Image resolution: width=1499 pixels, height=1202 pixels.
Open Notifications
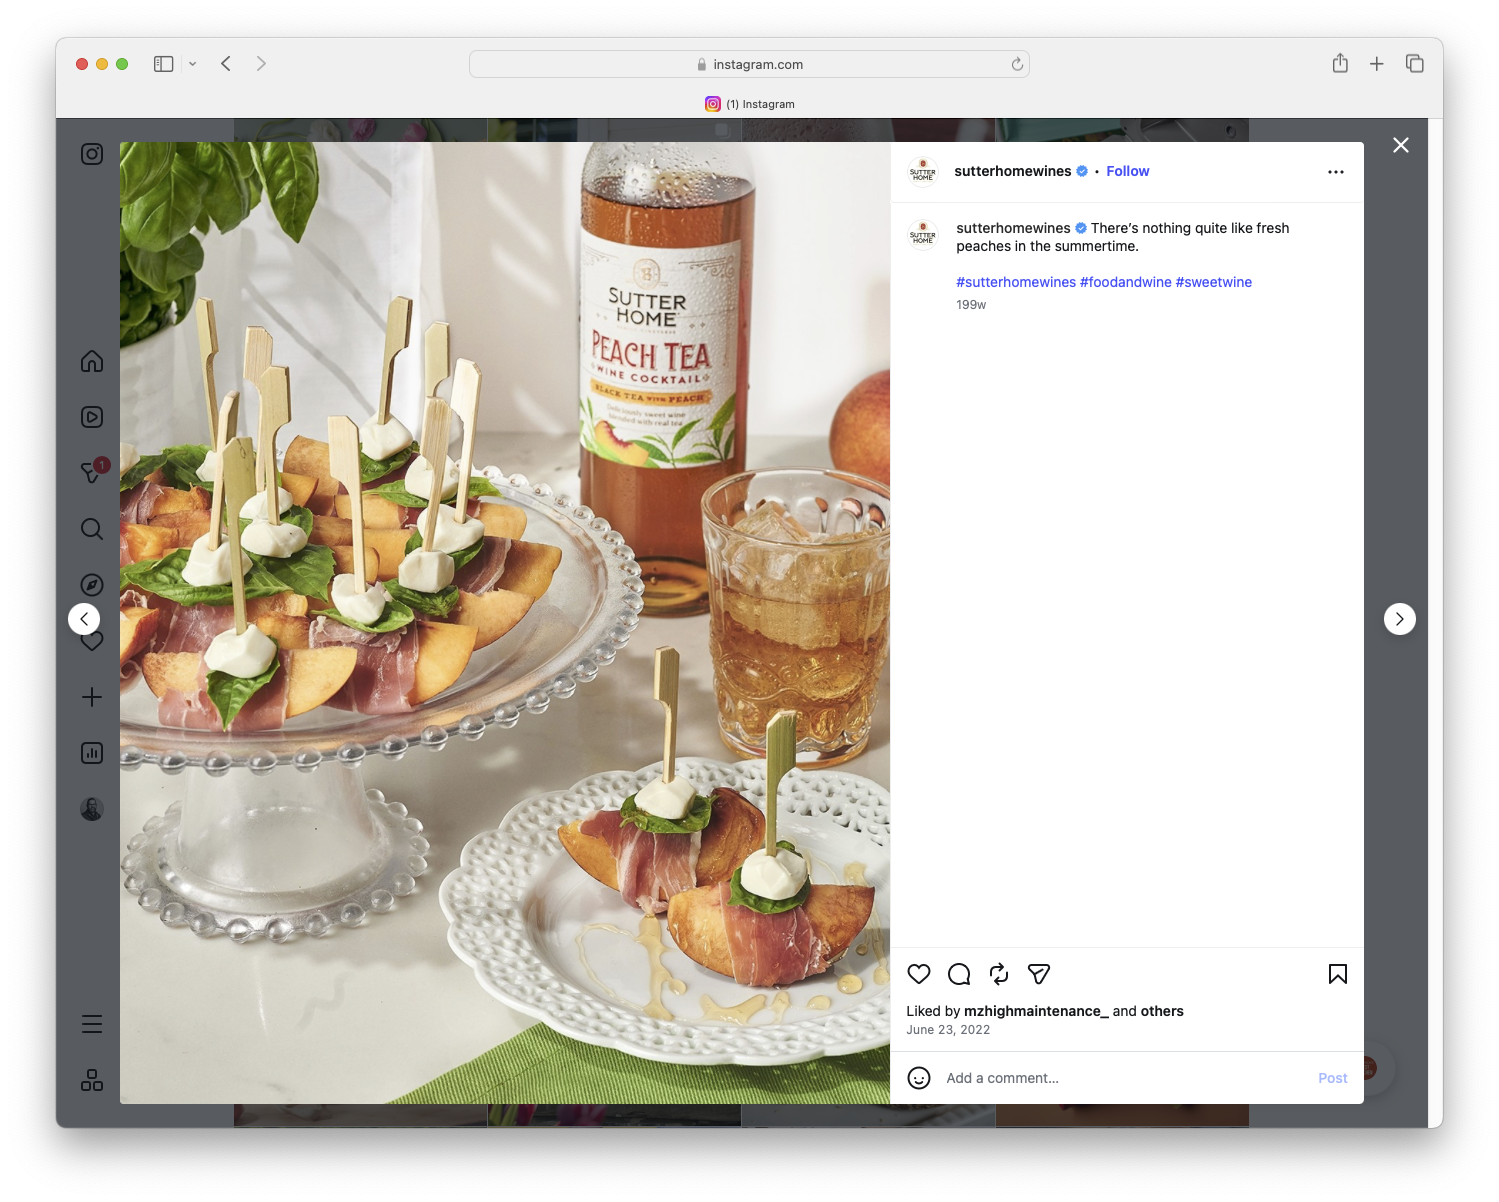(91, 641)
